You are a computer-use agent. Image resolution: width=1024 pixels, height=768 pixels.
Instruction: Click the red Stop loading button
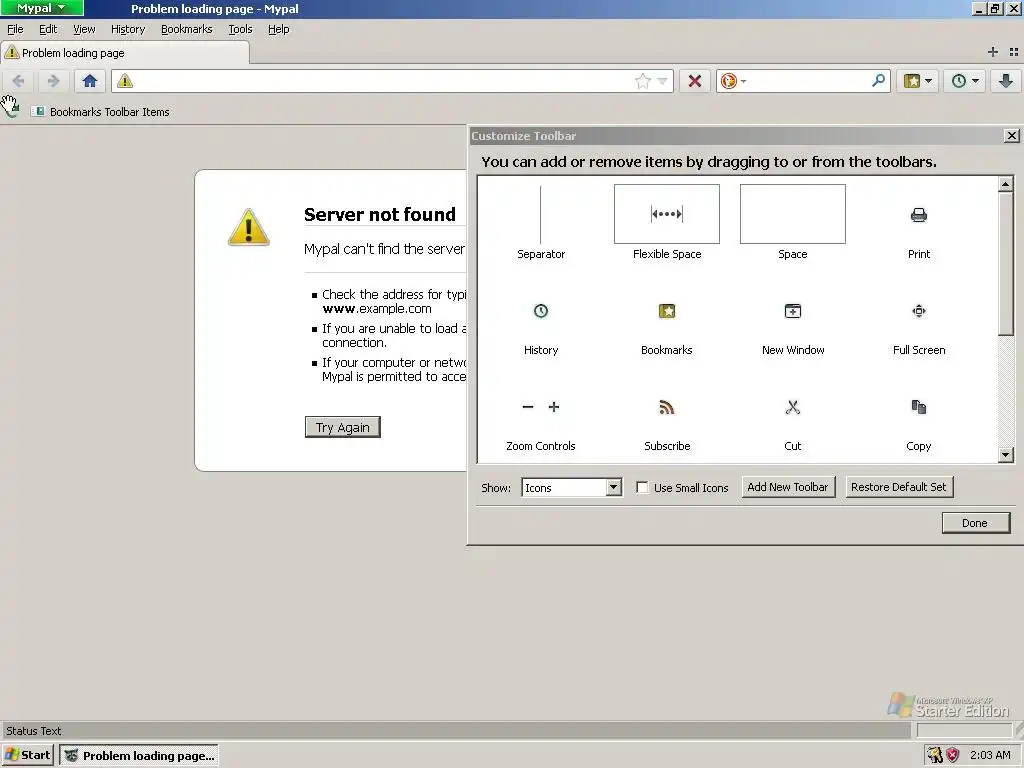(695, 81)
